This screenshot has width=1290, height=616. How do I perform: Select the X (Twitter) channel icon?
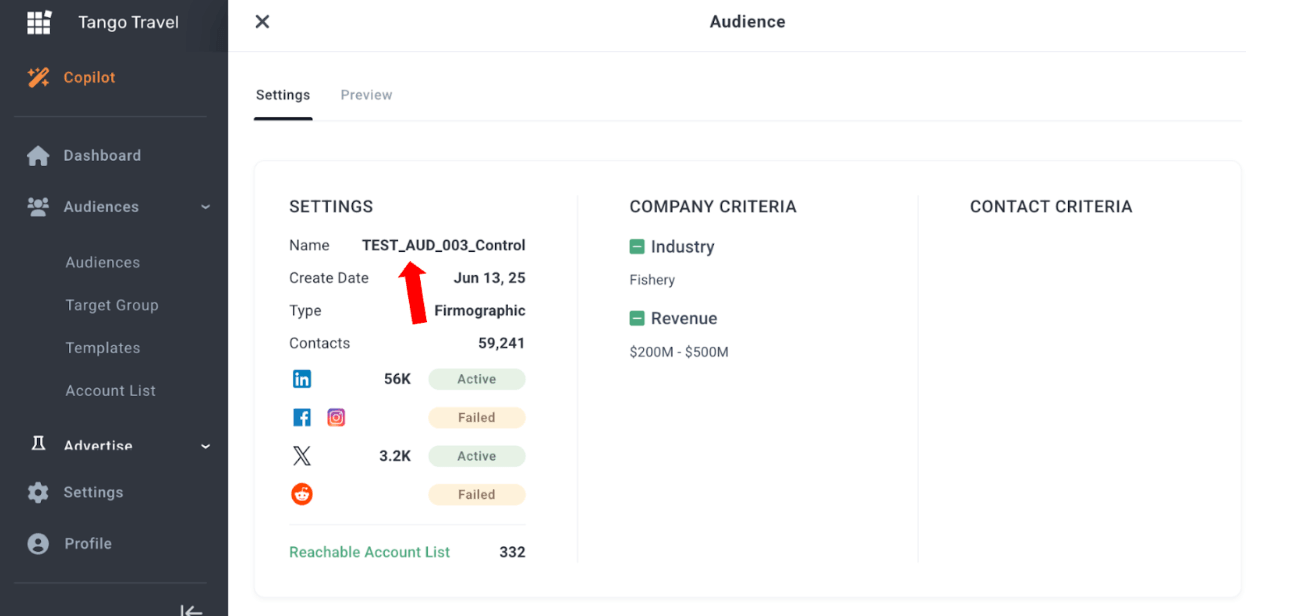click(x=302, y=455)
